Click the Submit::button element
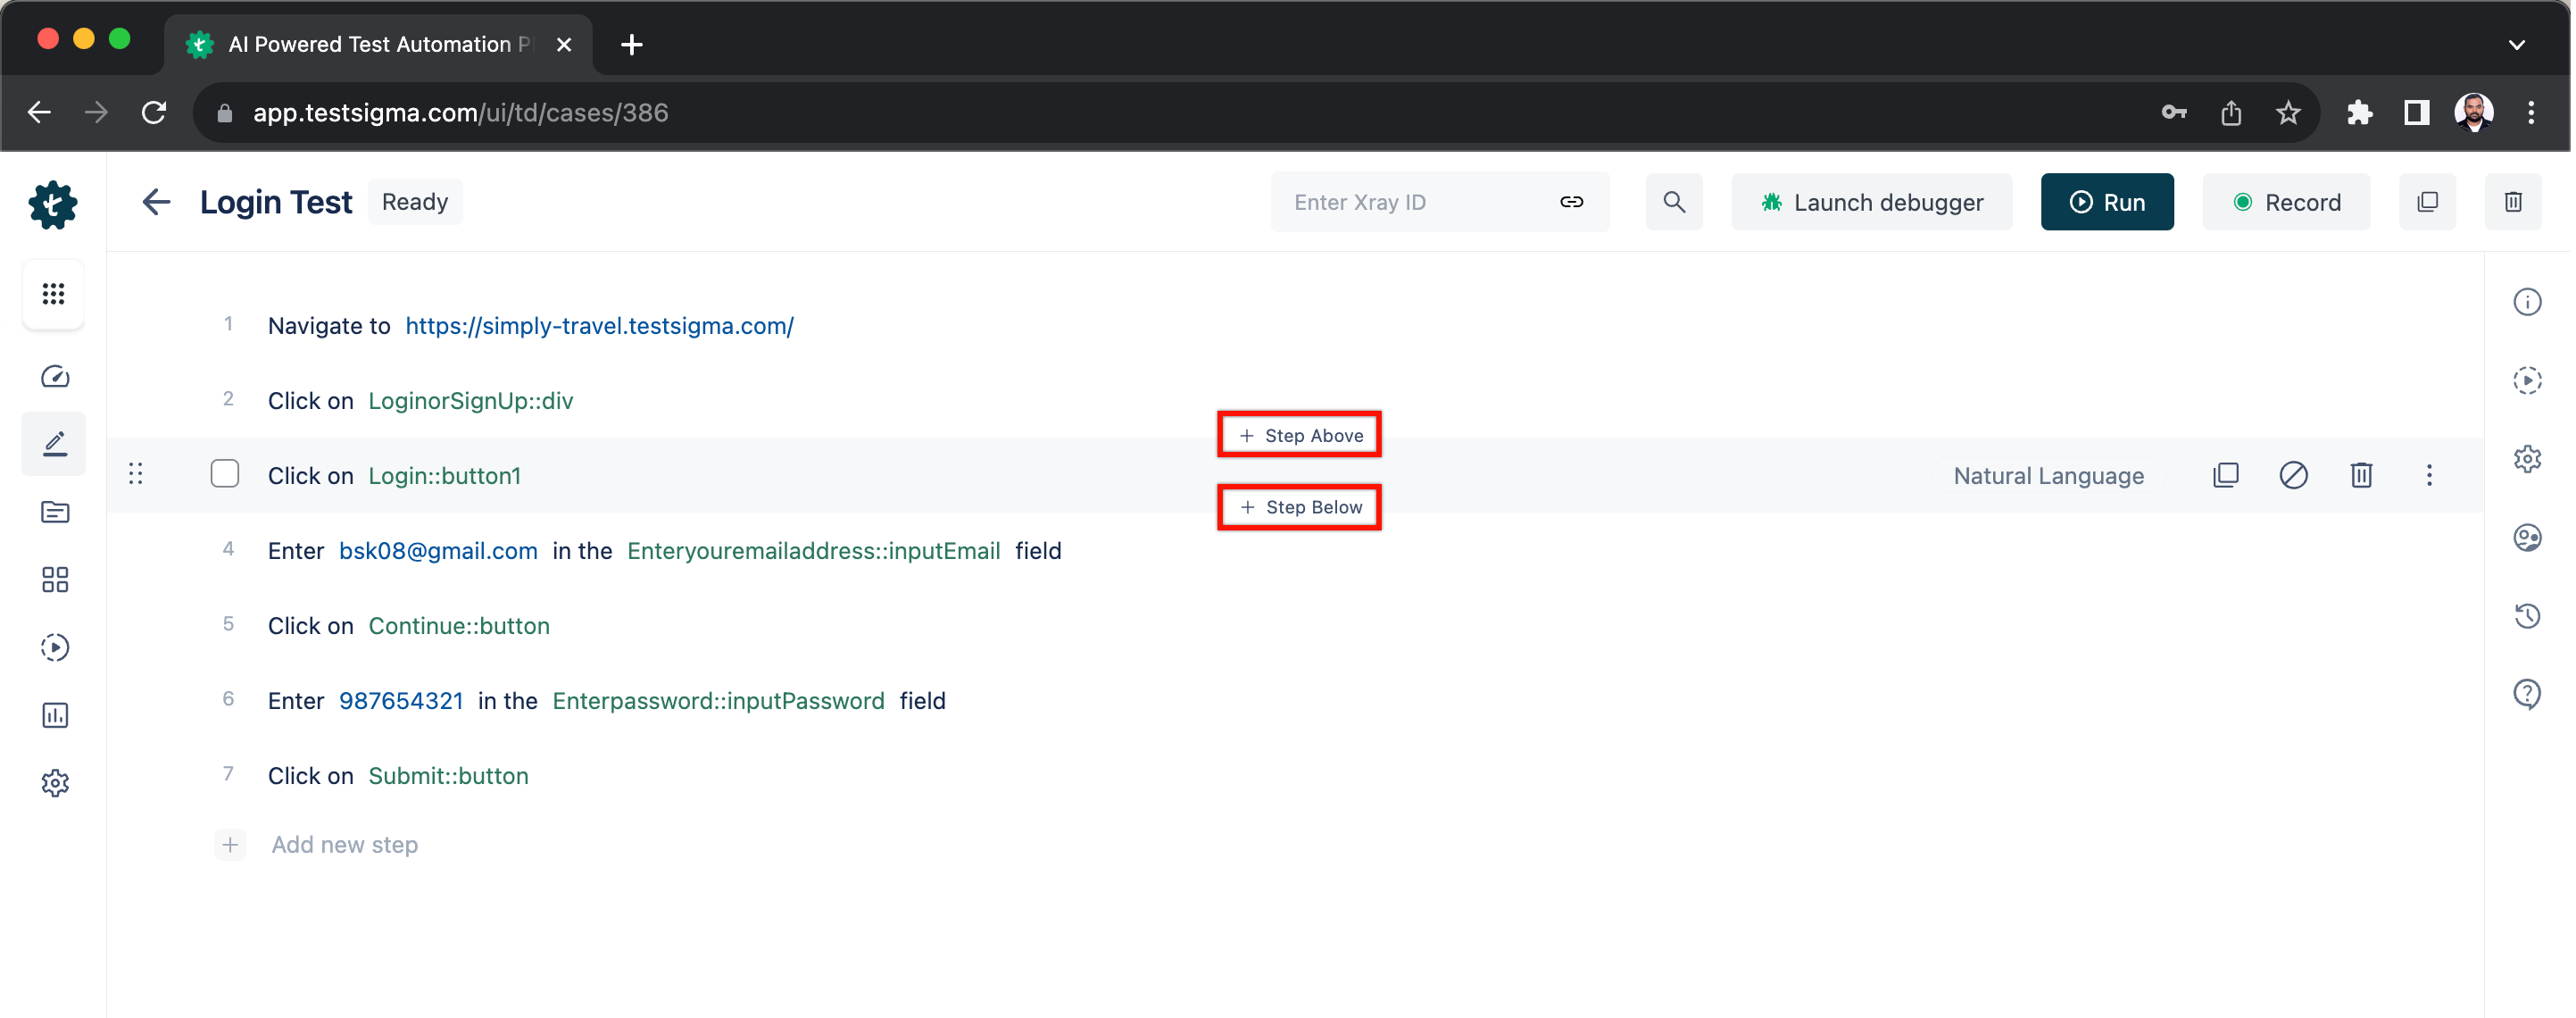 [449, 776]
